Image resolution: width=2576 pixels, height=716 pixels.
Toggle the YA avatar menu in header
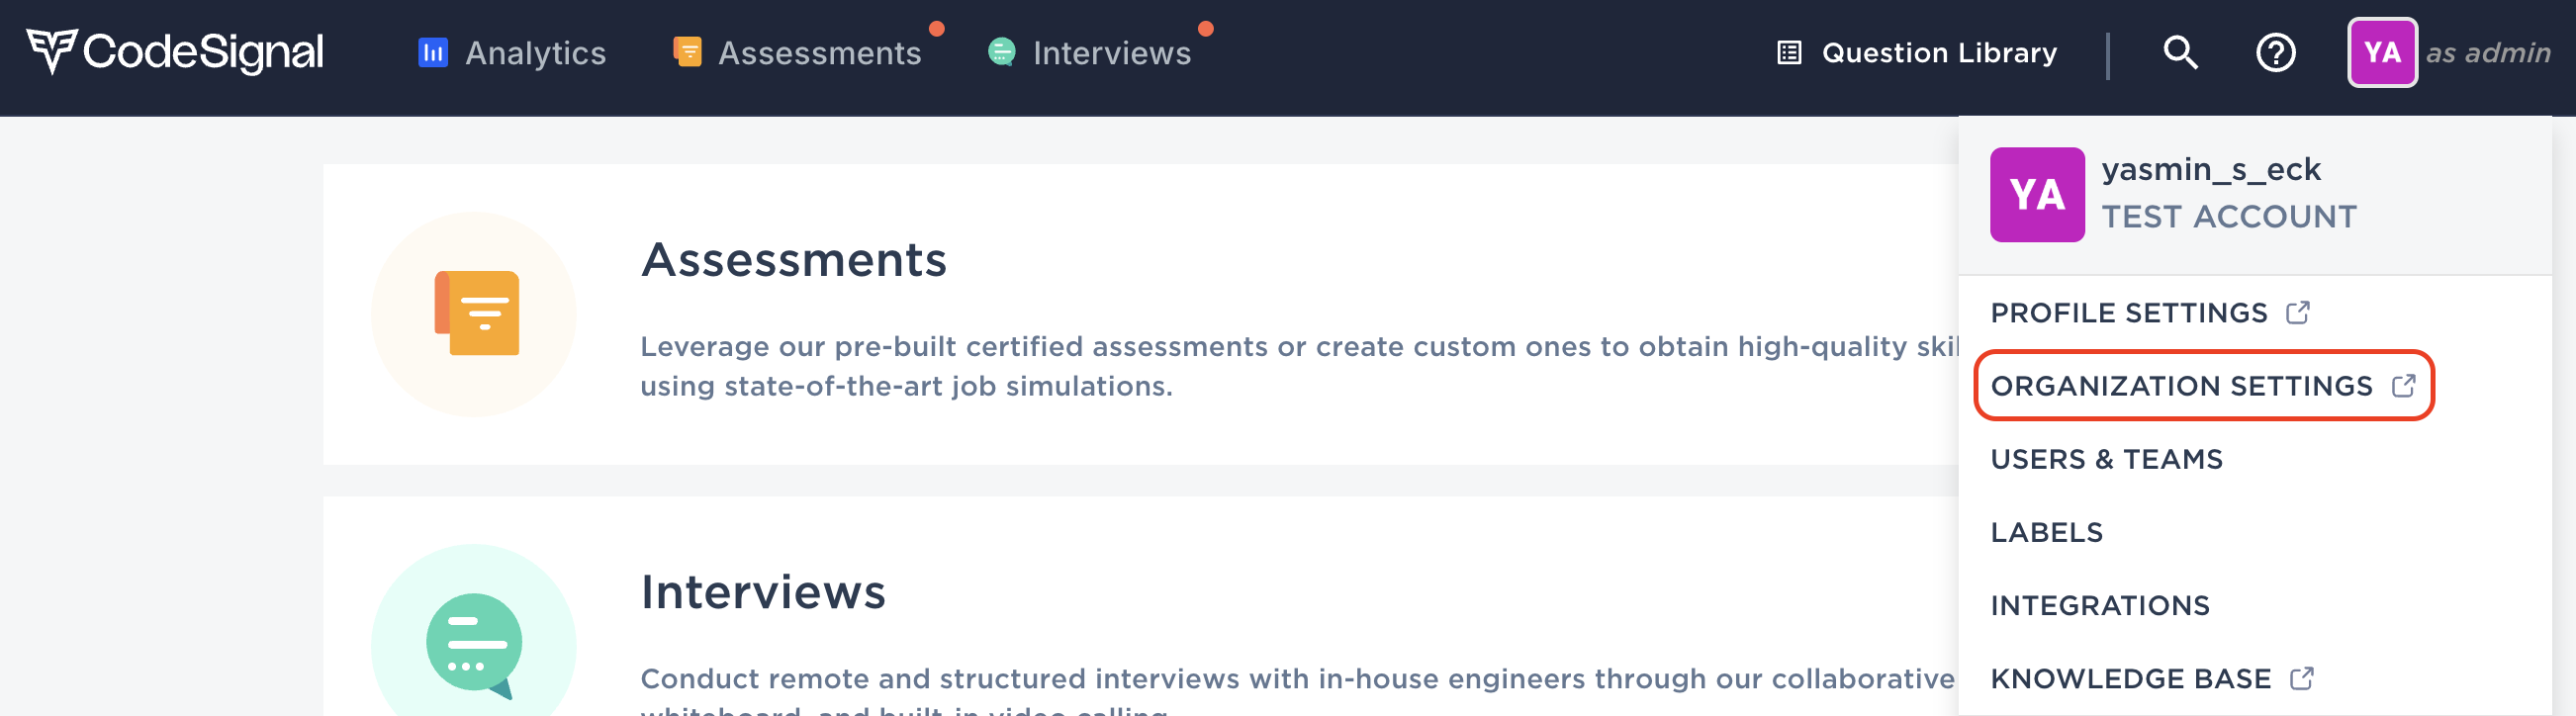point(2382,52)
